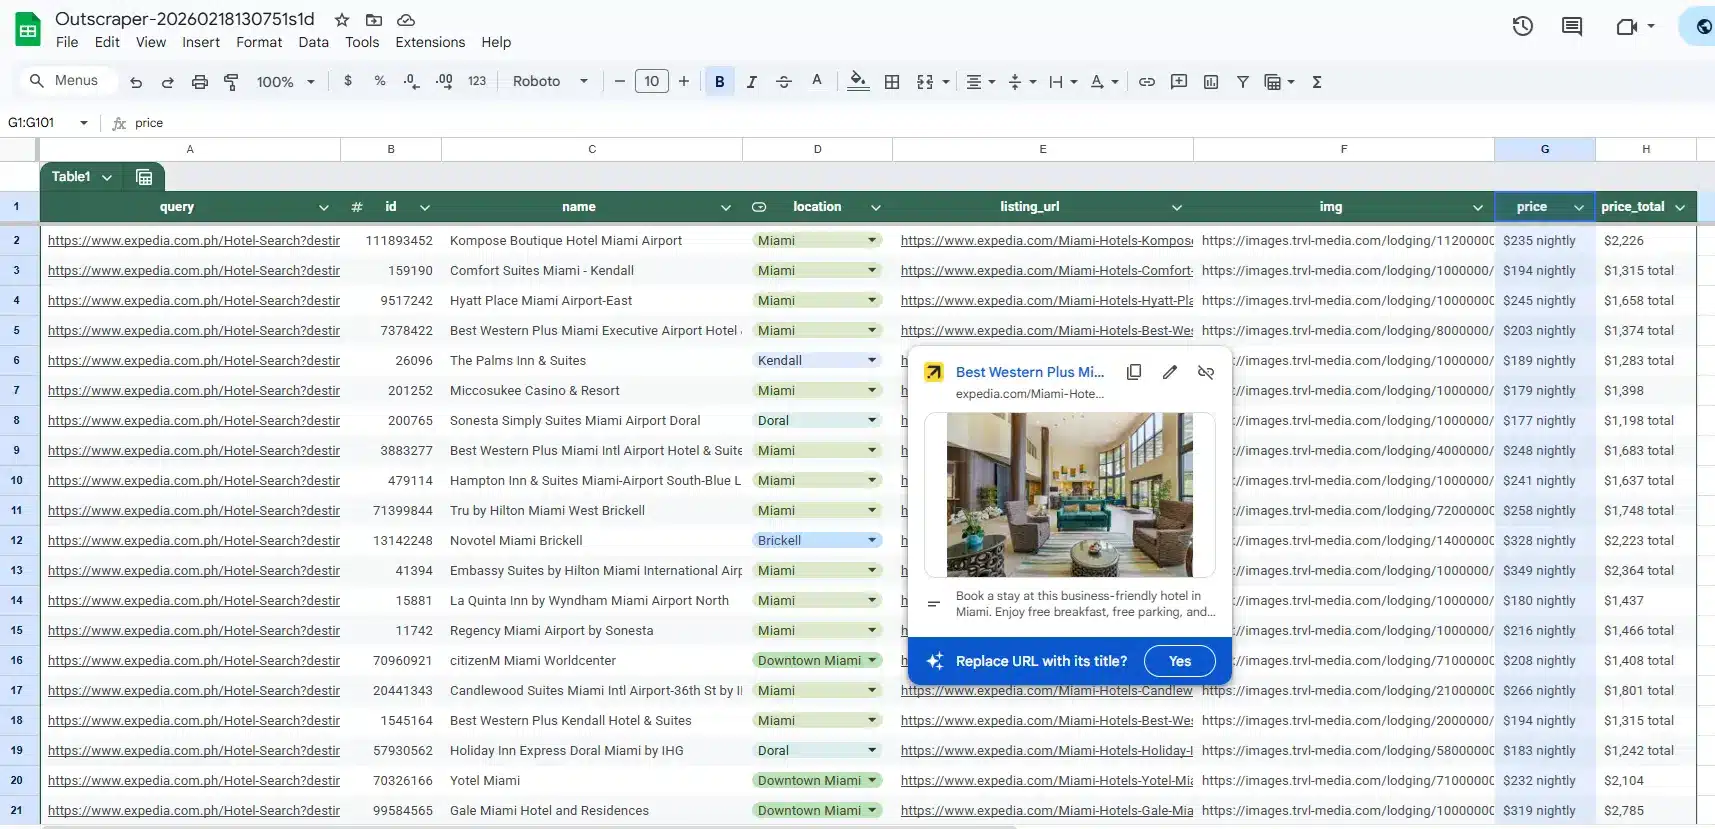Screen dimensions: 1715x829
Task: Click Yes to replace URL with title
Action: pos(1180,661)
